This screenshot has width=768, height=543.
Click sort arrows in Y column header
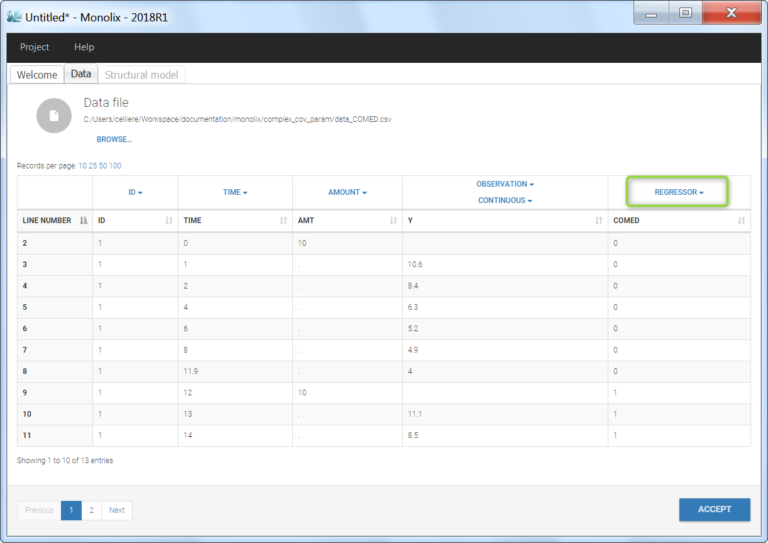(599, 220)
